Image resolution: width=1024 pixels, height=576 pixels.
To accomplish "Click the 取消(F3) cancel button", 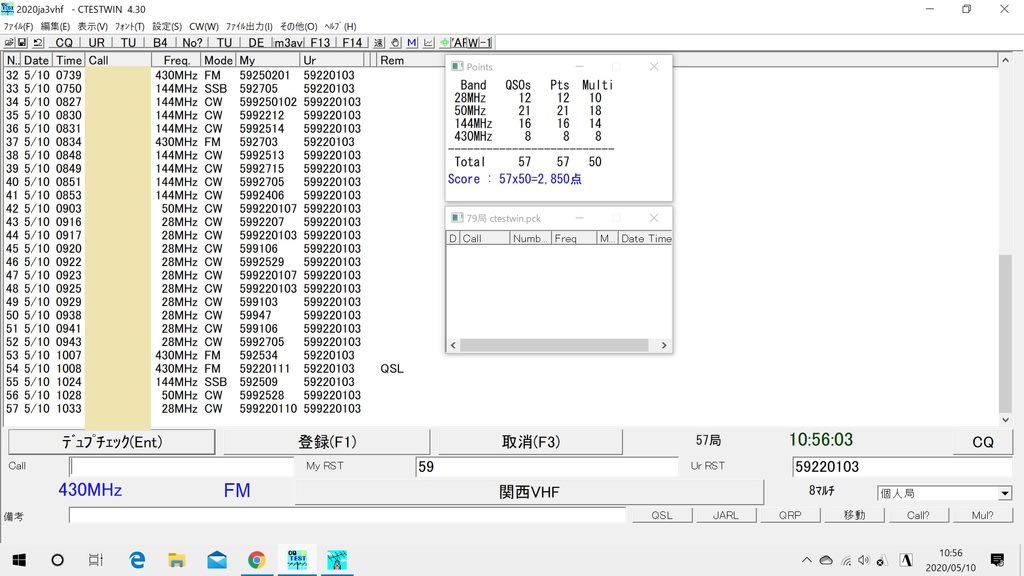I will [x=530, y=442].
